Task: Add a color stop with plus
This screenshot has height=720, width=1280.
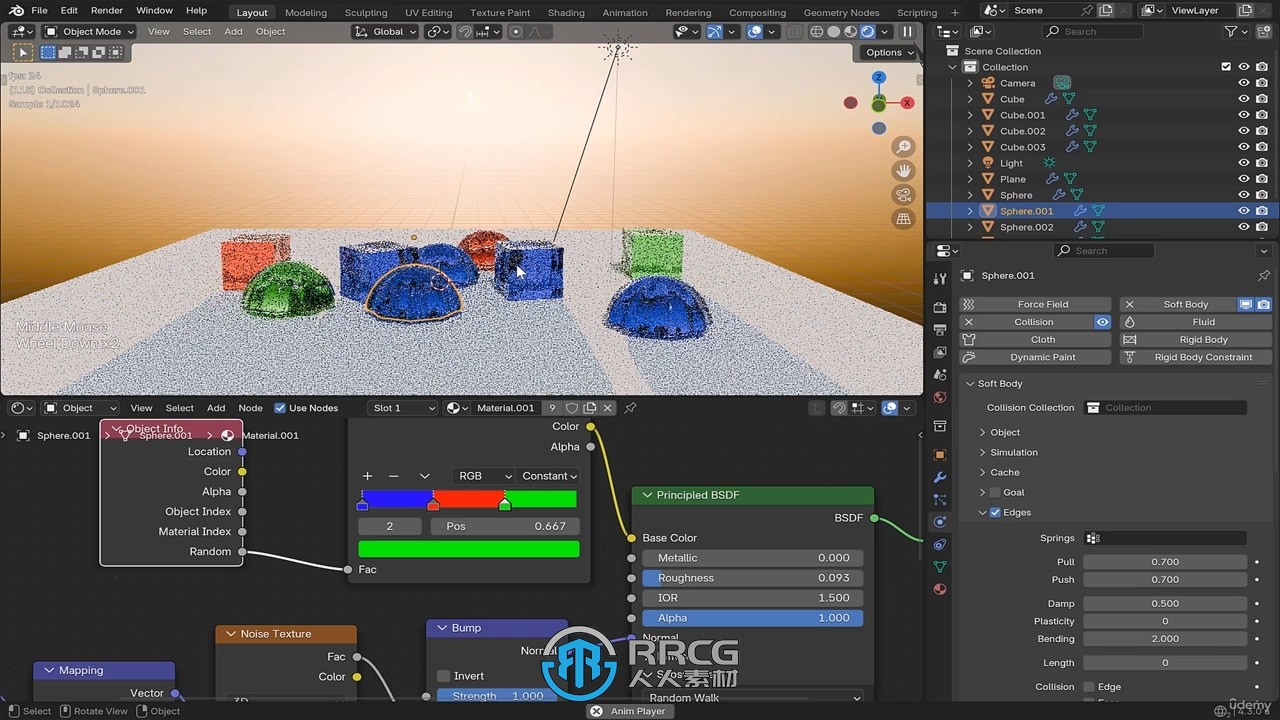Action: coord(367,476)
